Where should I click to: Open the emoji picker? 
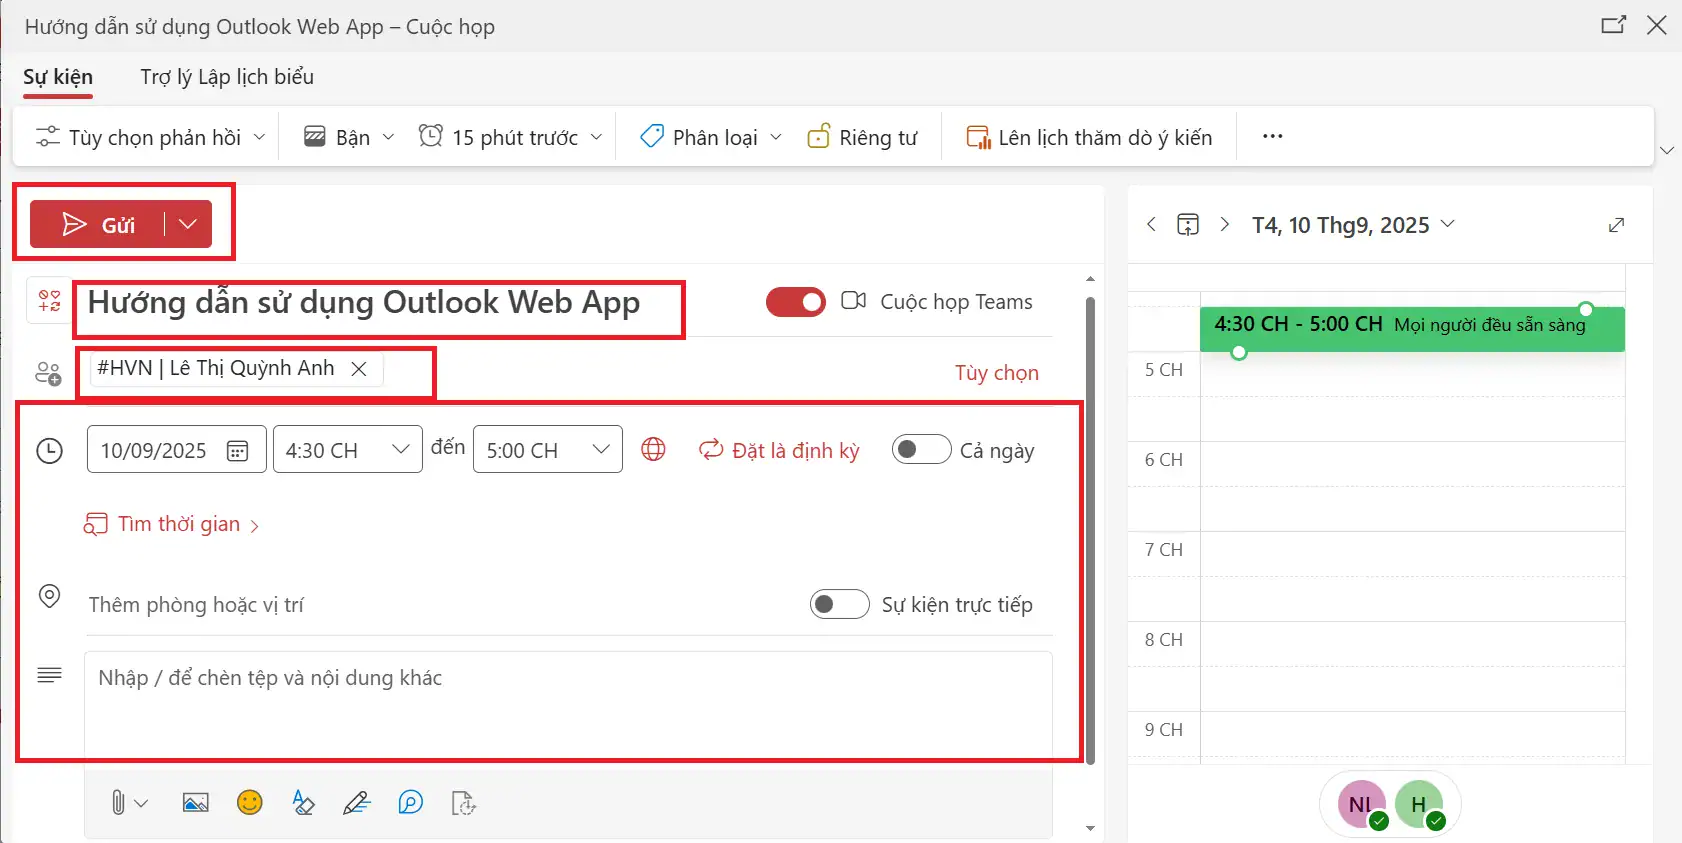(x=250, y=803)
